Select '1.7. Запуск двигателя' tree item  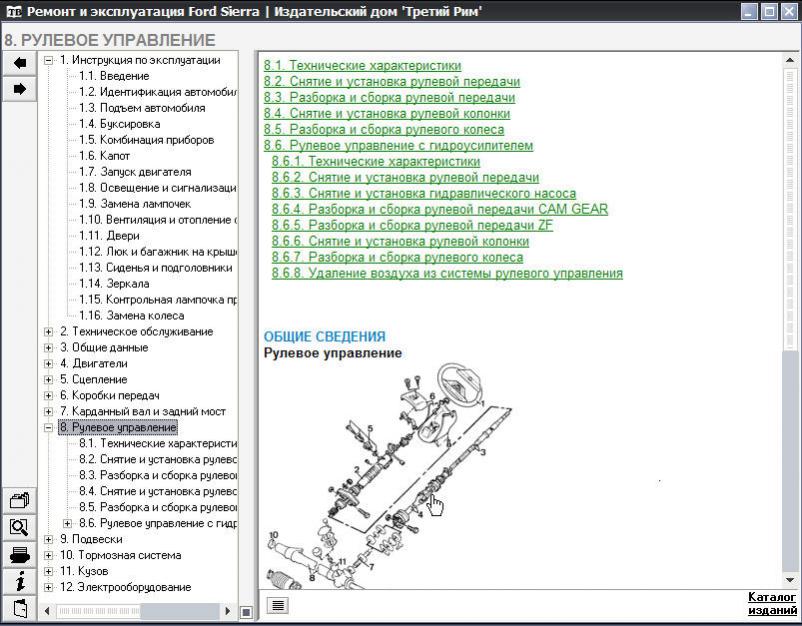[135, 172]
